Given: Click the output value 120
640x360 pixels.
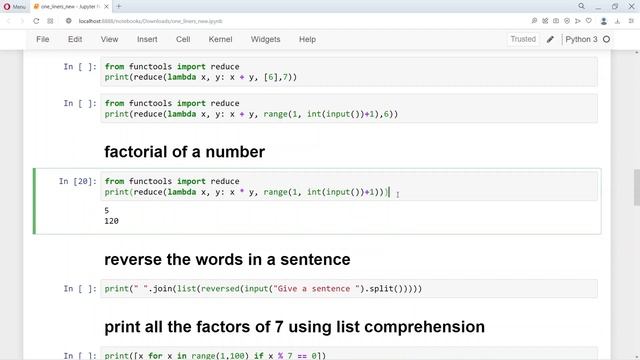Looking at the screenshot, I should 111,221.
